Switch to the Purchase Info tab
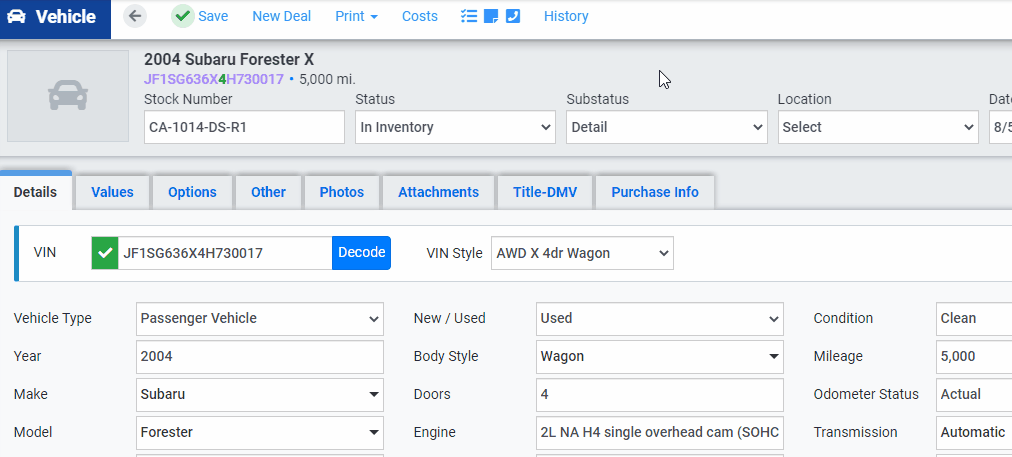 click(x=655, y=192)
